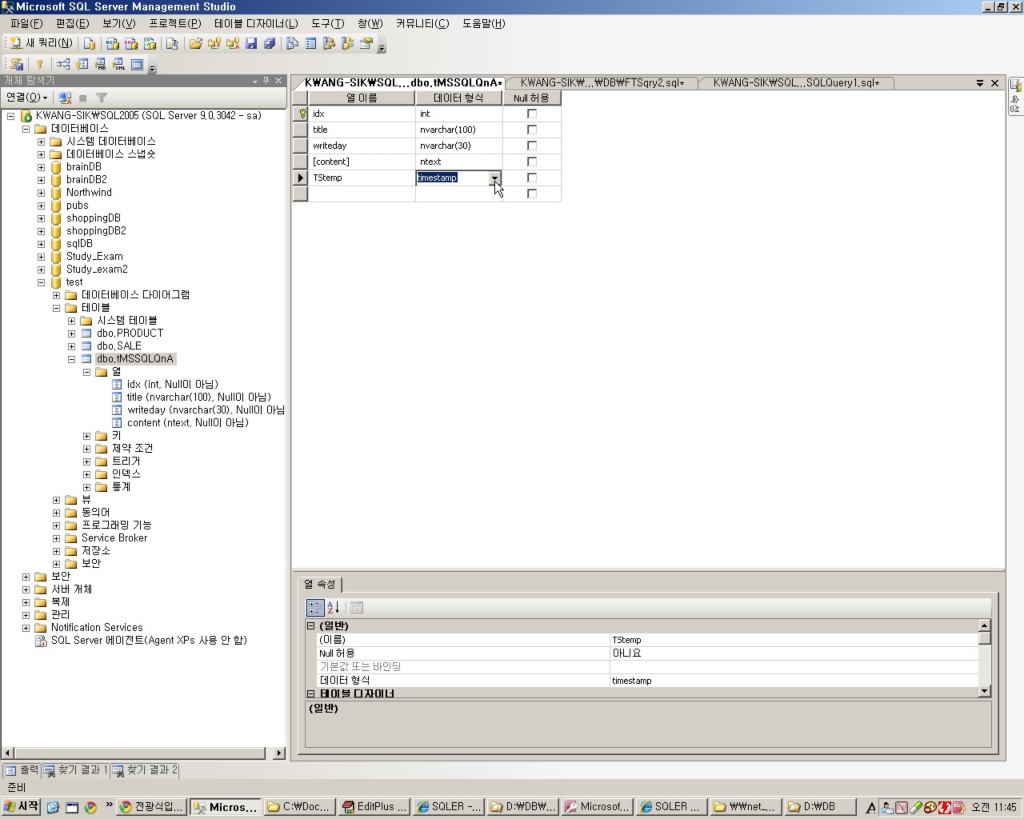Expand the 트리거 folder

tap(87, 462)
